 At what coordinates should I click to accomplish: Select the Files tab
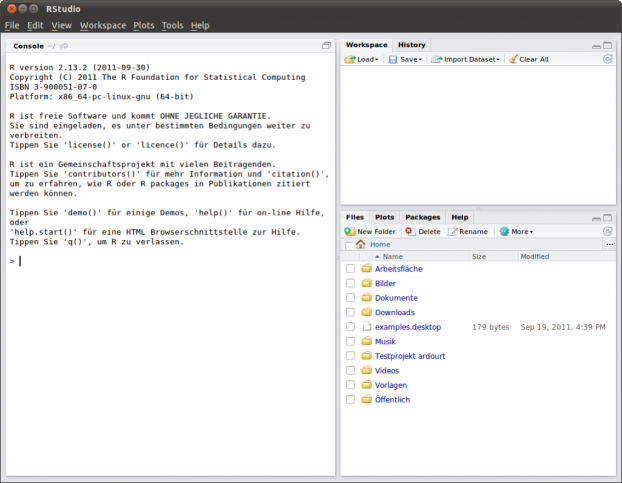(x=355, y=217)
